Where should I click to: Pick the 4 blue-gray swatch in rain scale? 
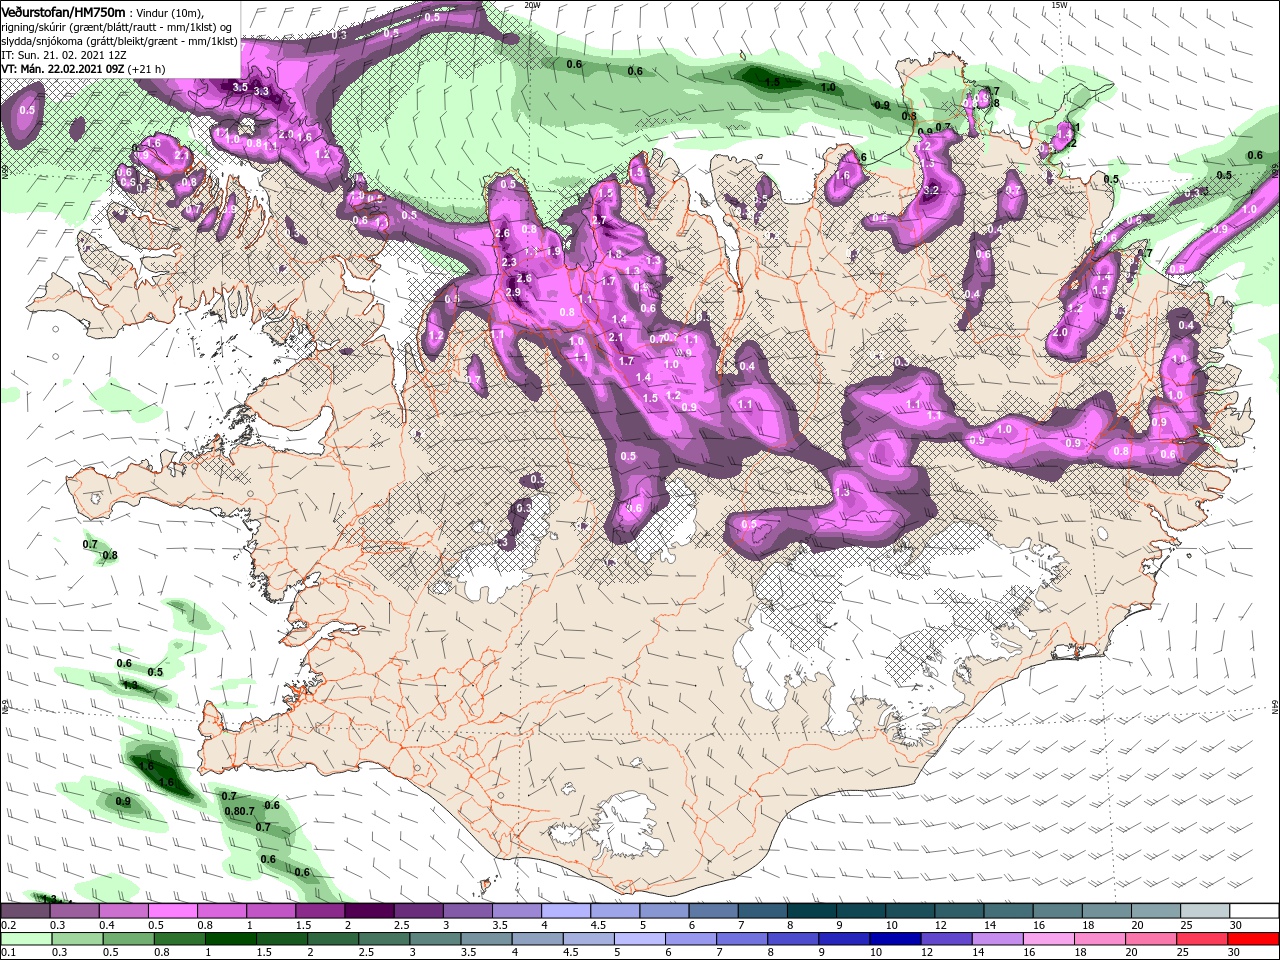[536, 939]
